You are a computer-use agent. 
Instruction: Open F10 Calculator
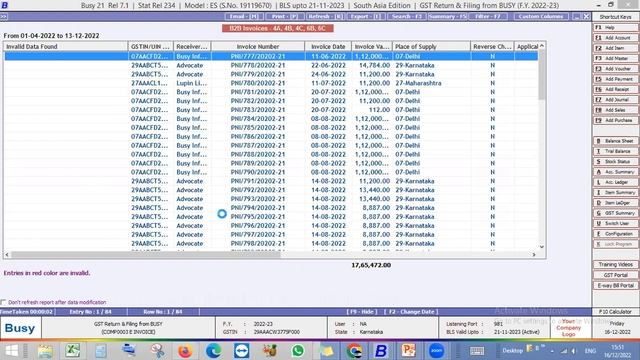click(616, 311)
